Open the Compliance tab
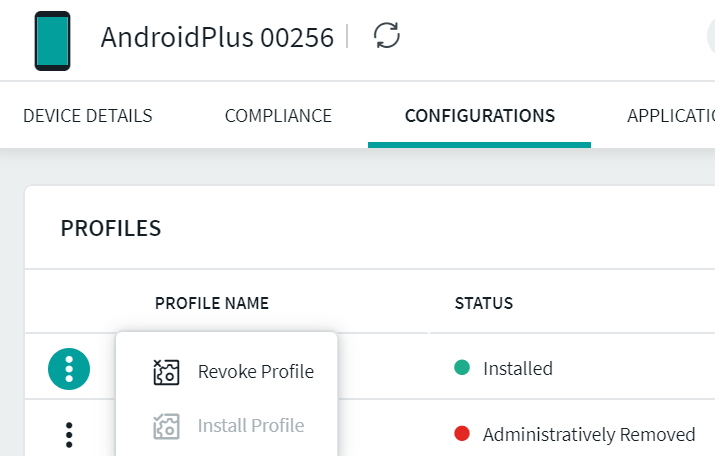The height and width of the screenshot is (456, 715). click(278, 116)
